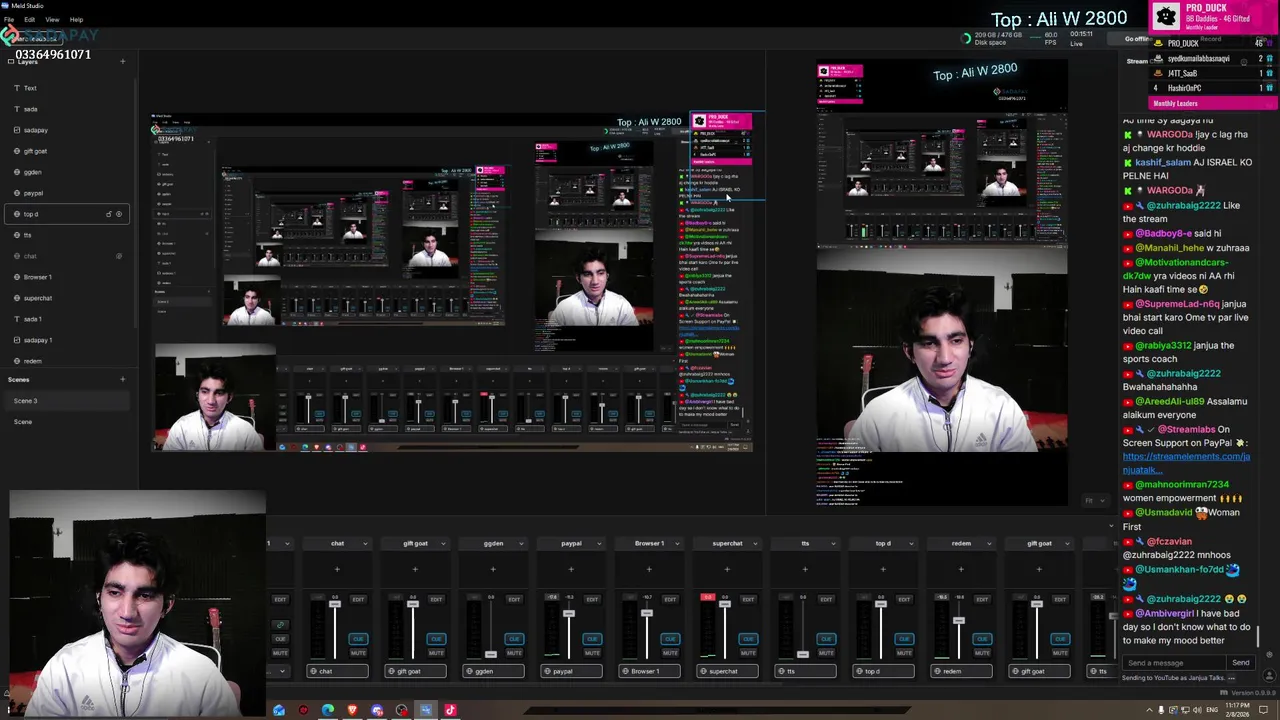This screenshot has height=720, width=1280.
Task: Open the TikTok app from the taskbar
Action: pyautogui.click(x=450, y=710)
